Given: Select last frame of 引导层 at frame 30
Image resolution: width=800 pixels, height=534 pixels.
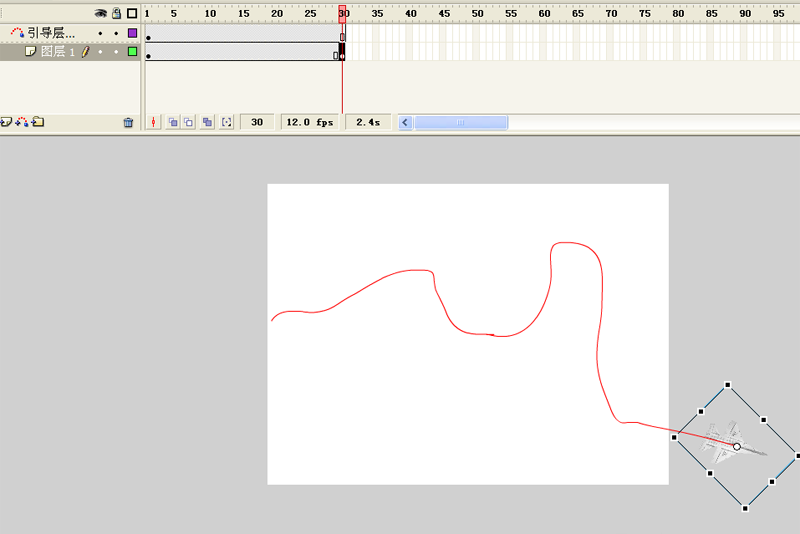Looking at the screenshot, I should click(x=342, y=34).
